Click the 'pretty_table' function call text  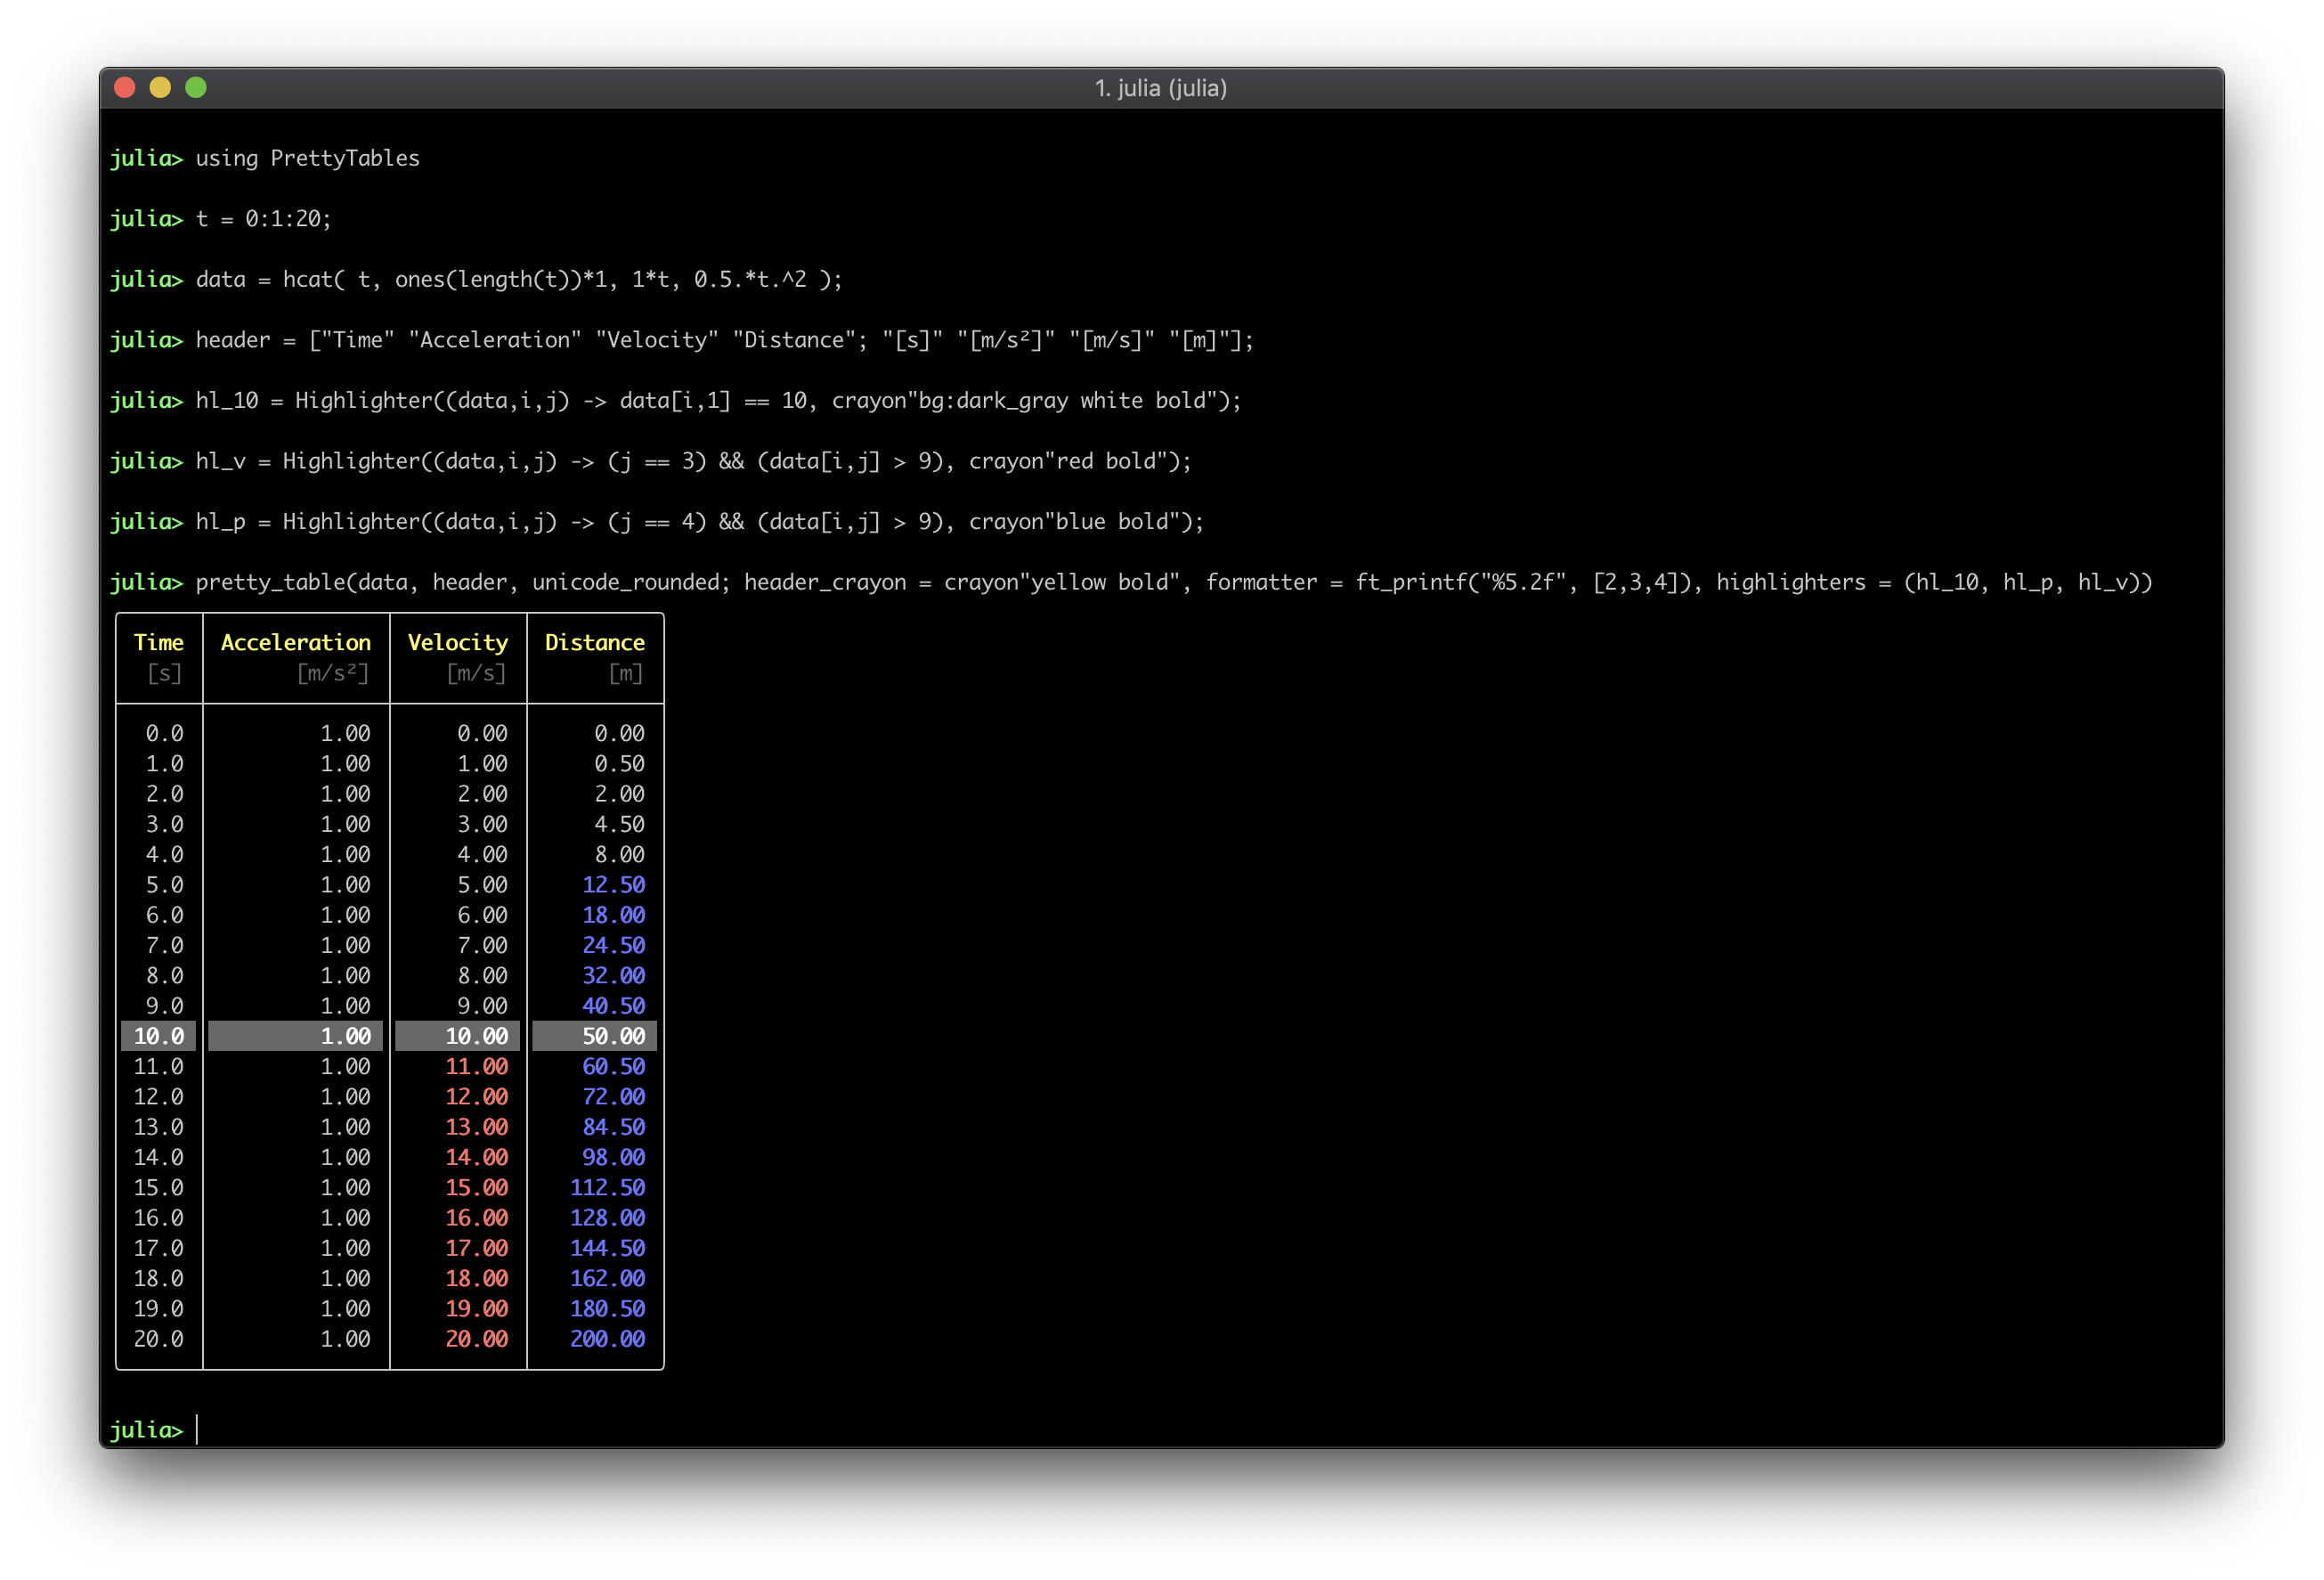pyautogui.click(x=270, y=582)
